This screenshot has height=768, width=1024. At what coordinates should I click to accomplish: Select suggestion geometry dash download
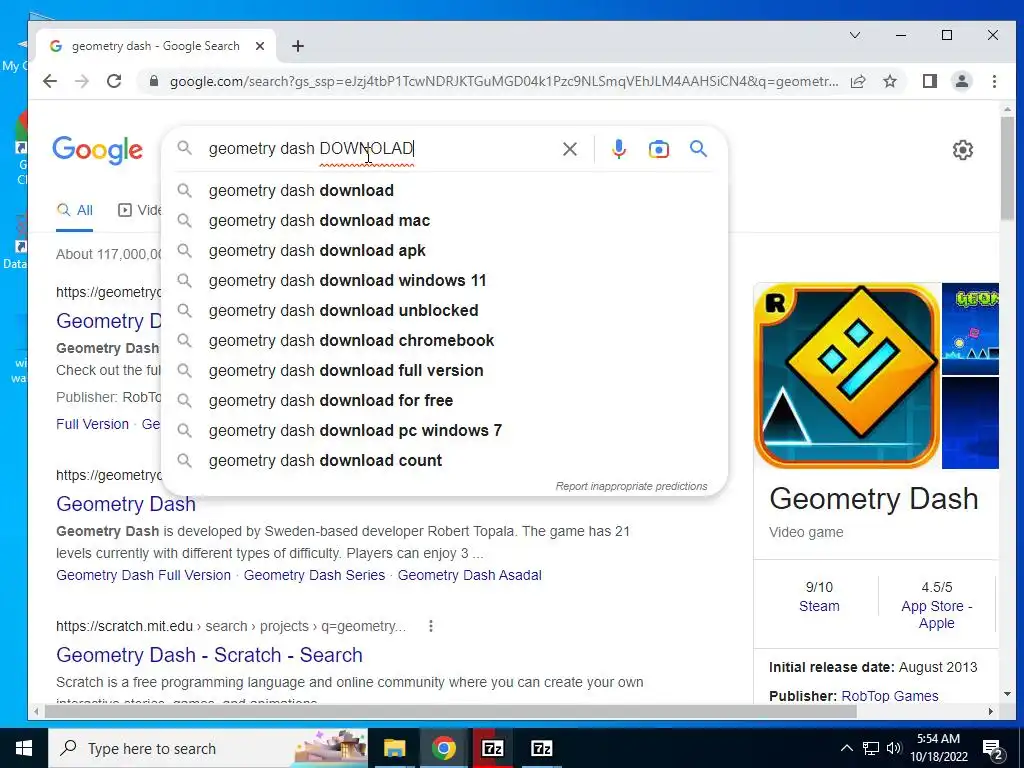(x=444, y=191)
